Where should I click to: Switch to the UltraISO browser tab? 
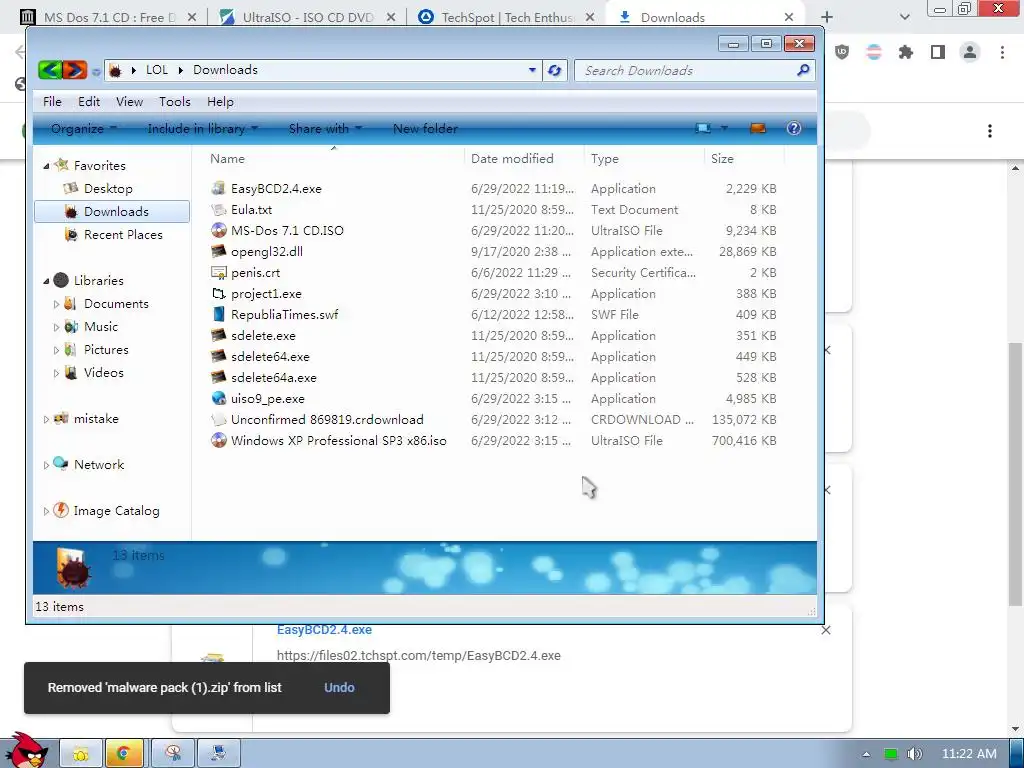[x=306, y=17]
